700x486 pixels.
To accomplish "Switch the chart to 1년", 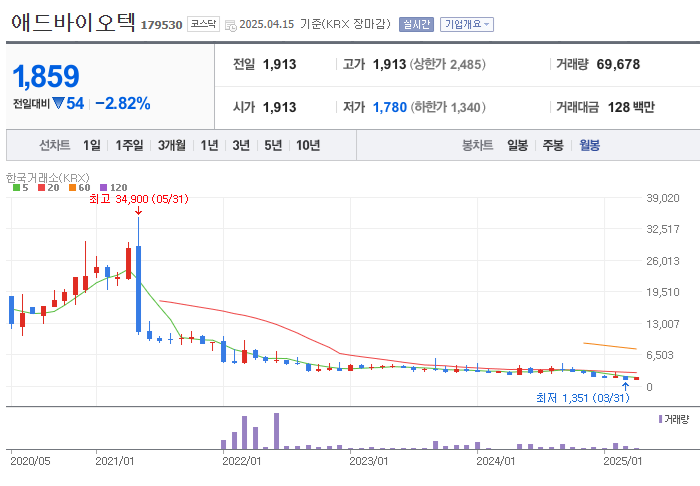I will tap(209, 145).
